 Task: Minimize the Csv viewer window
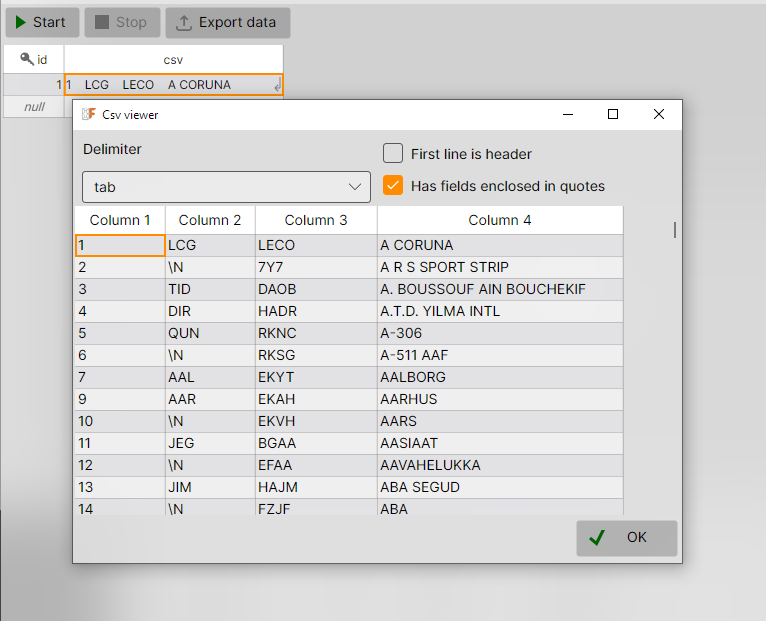(x=568, y=114)
